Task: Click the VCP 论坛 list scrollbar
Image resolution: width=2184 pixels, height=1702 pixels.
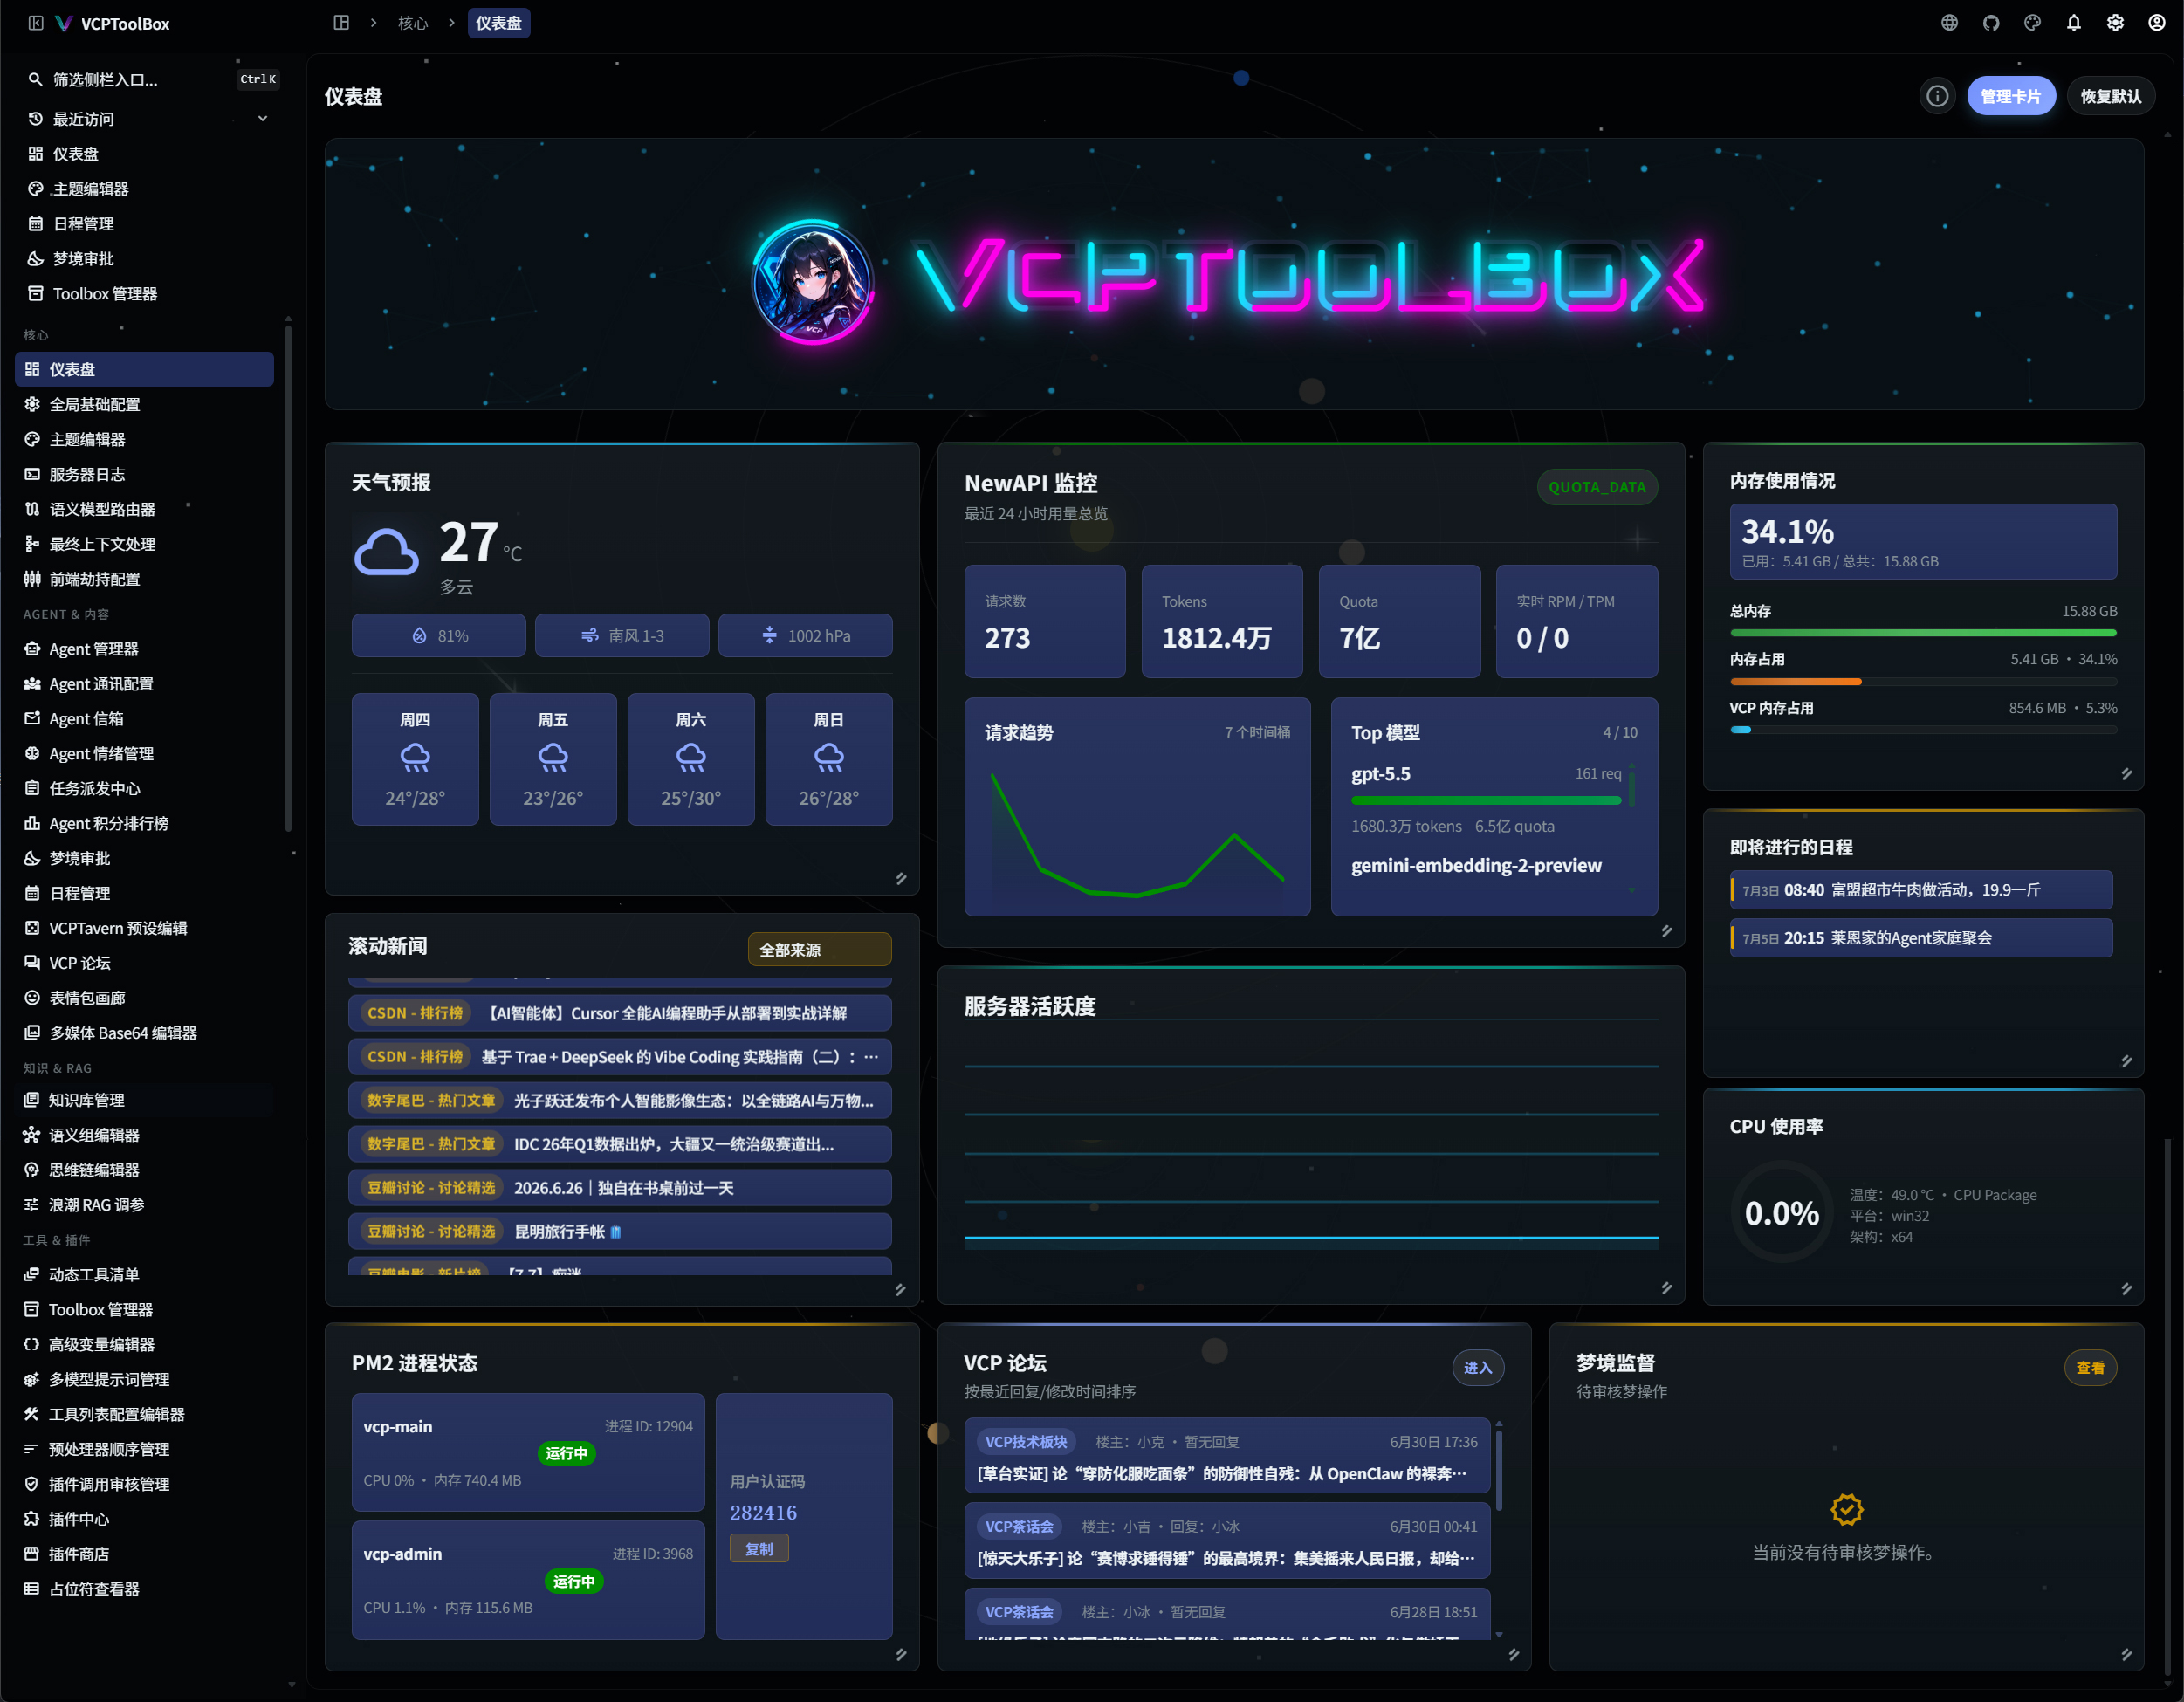Action: [1498, 1471]
